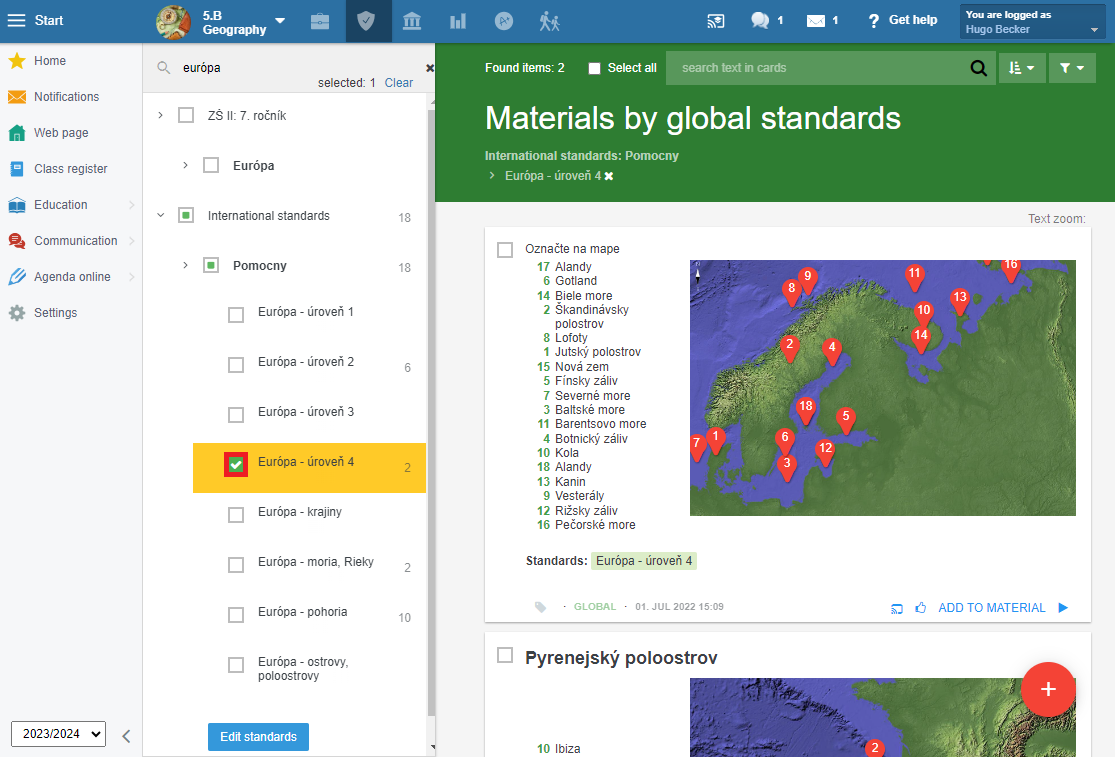
Task: Click the 5.B Geography class avatar
Action: click(x=174, y=22)
